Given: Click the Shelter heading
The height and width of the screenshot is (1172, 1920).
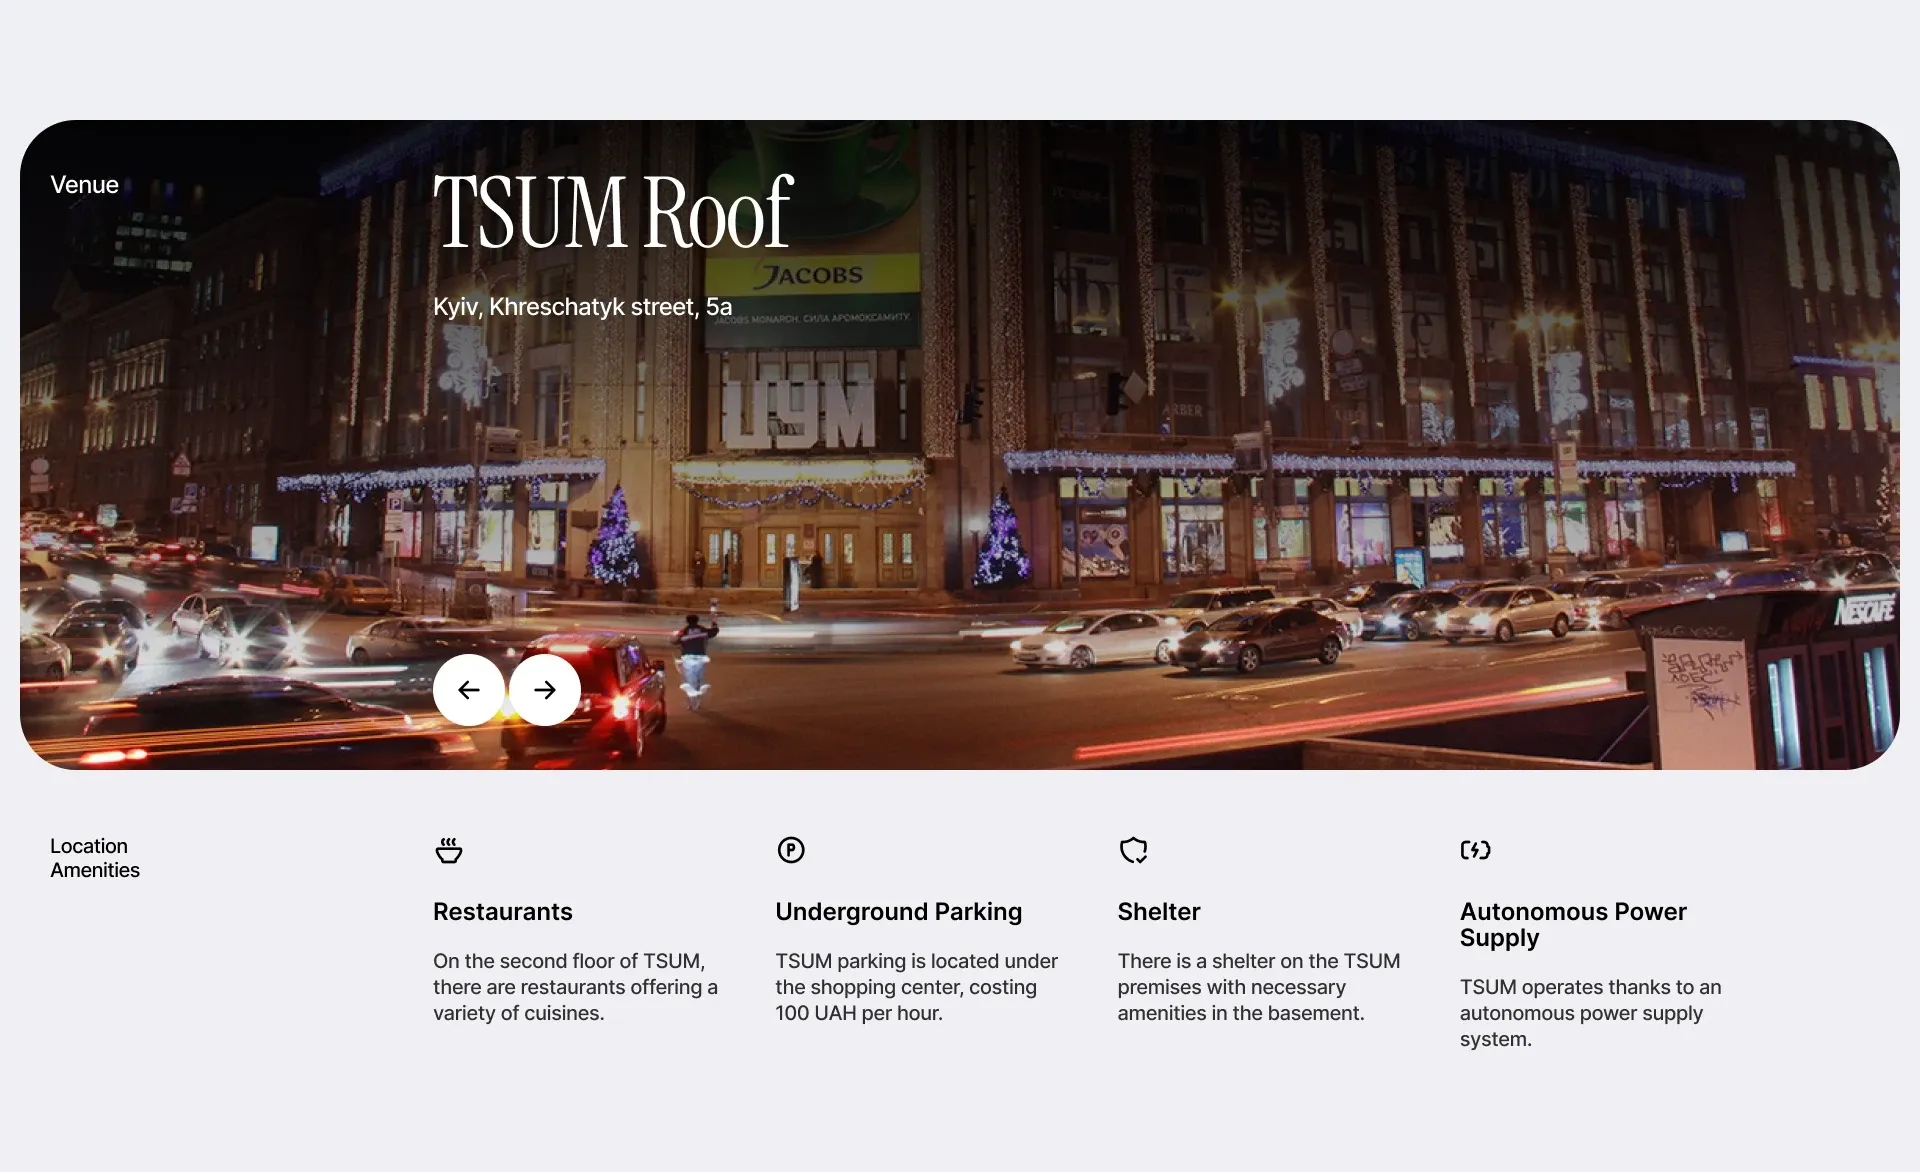Looking at the screenshot, I should (1158, 912).
